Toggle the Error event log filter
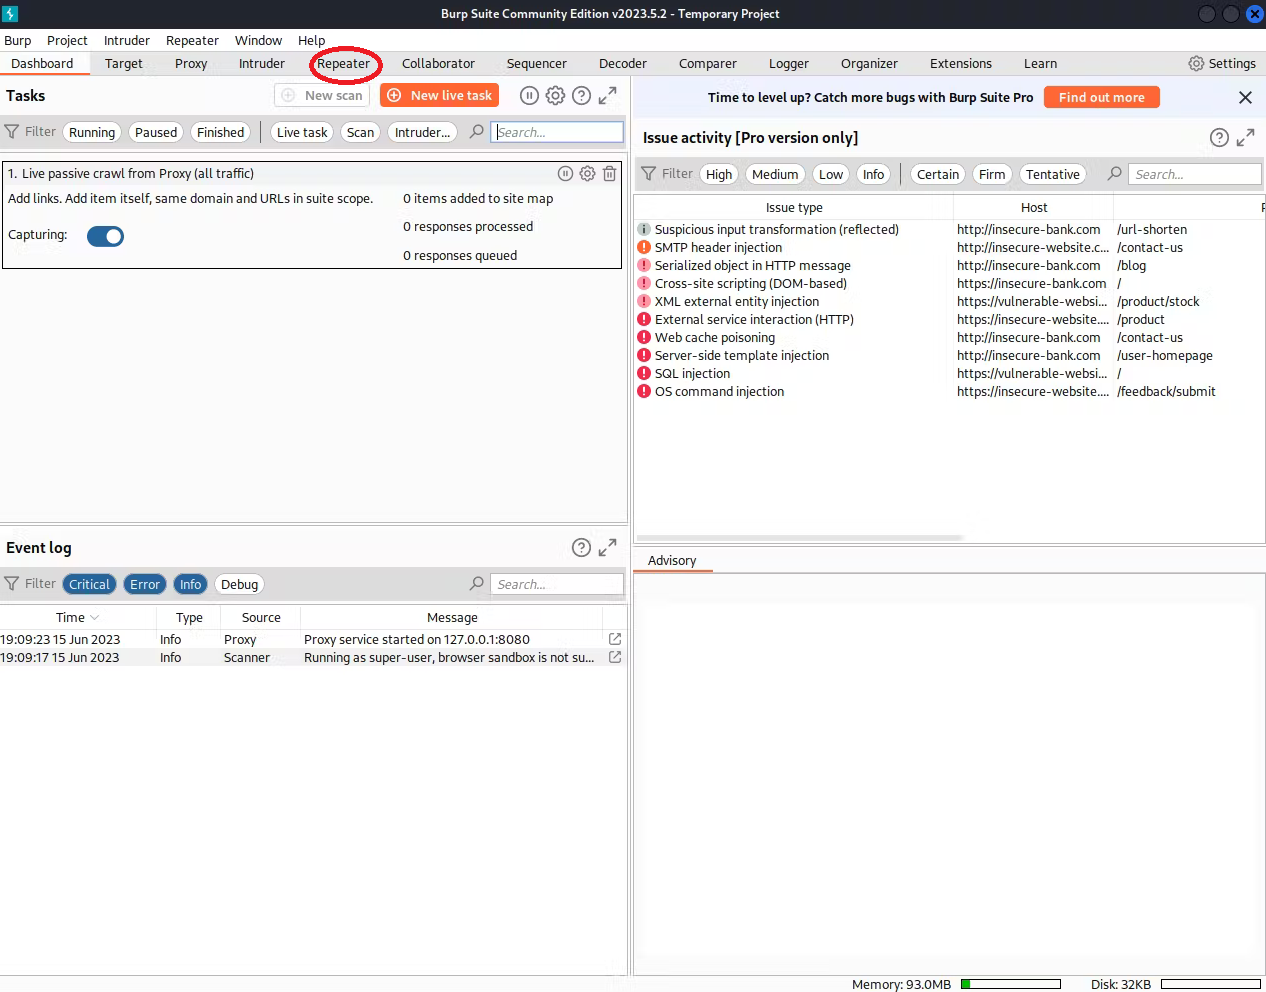The image size is (1266, 992). [x=145, y=584]
